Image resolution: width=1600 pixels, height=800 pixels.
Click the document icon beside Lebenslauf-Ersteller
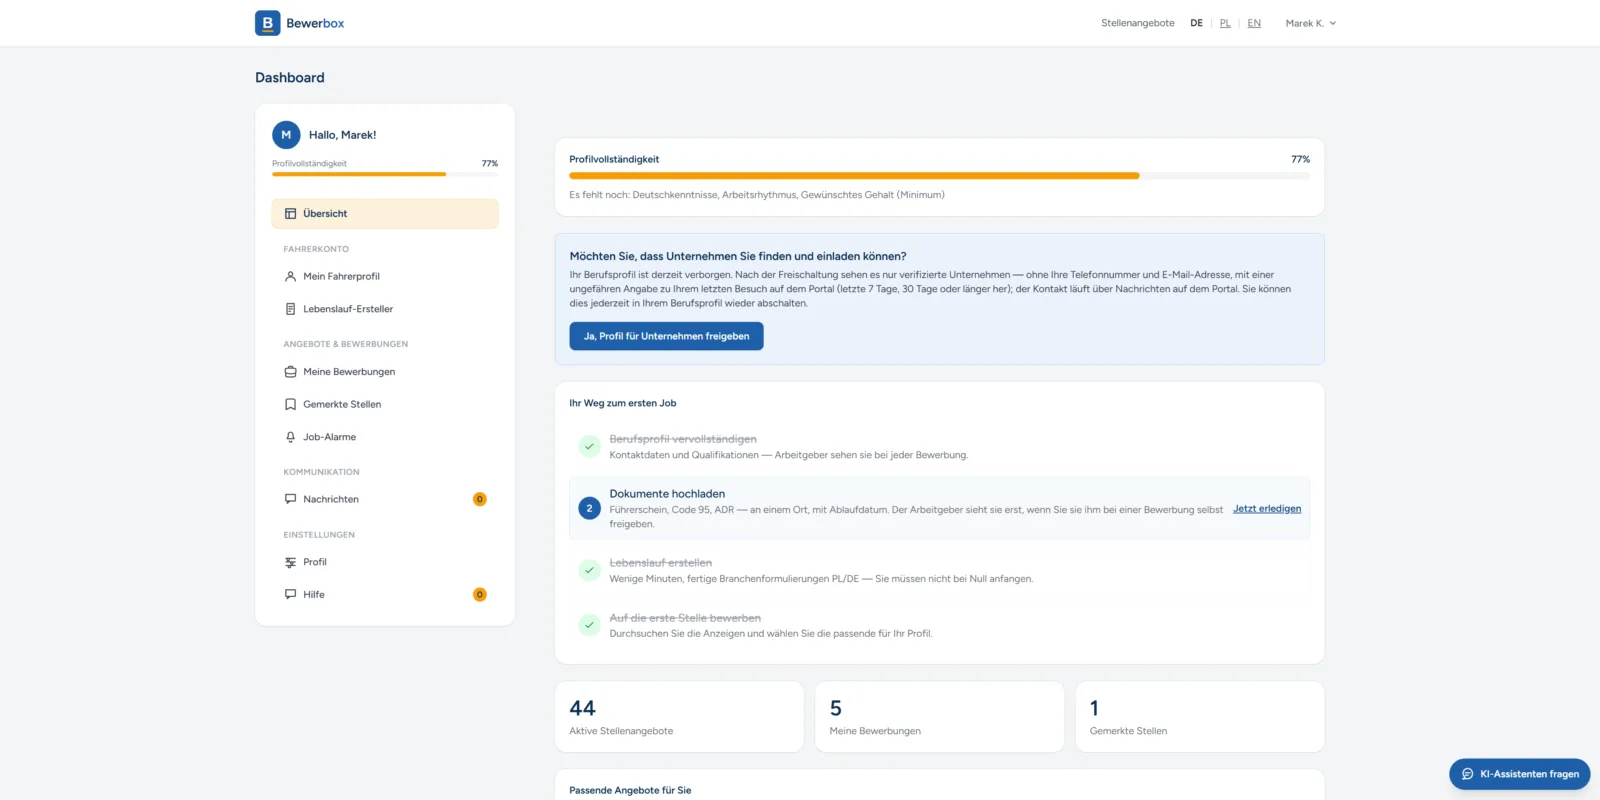pyautogui.click(x=290, y=309)
